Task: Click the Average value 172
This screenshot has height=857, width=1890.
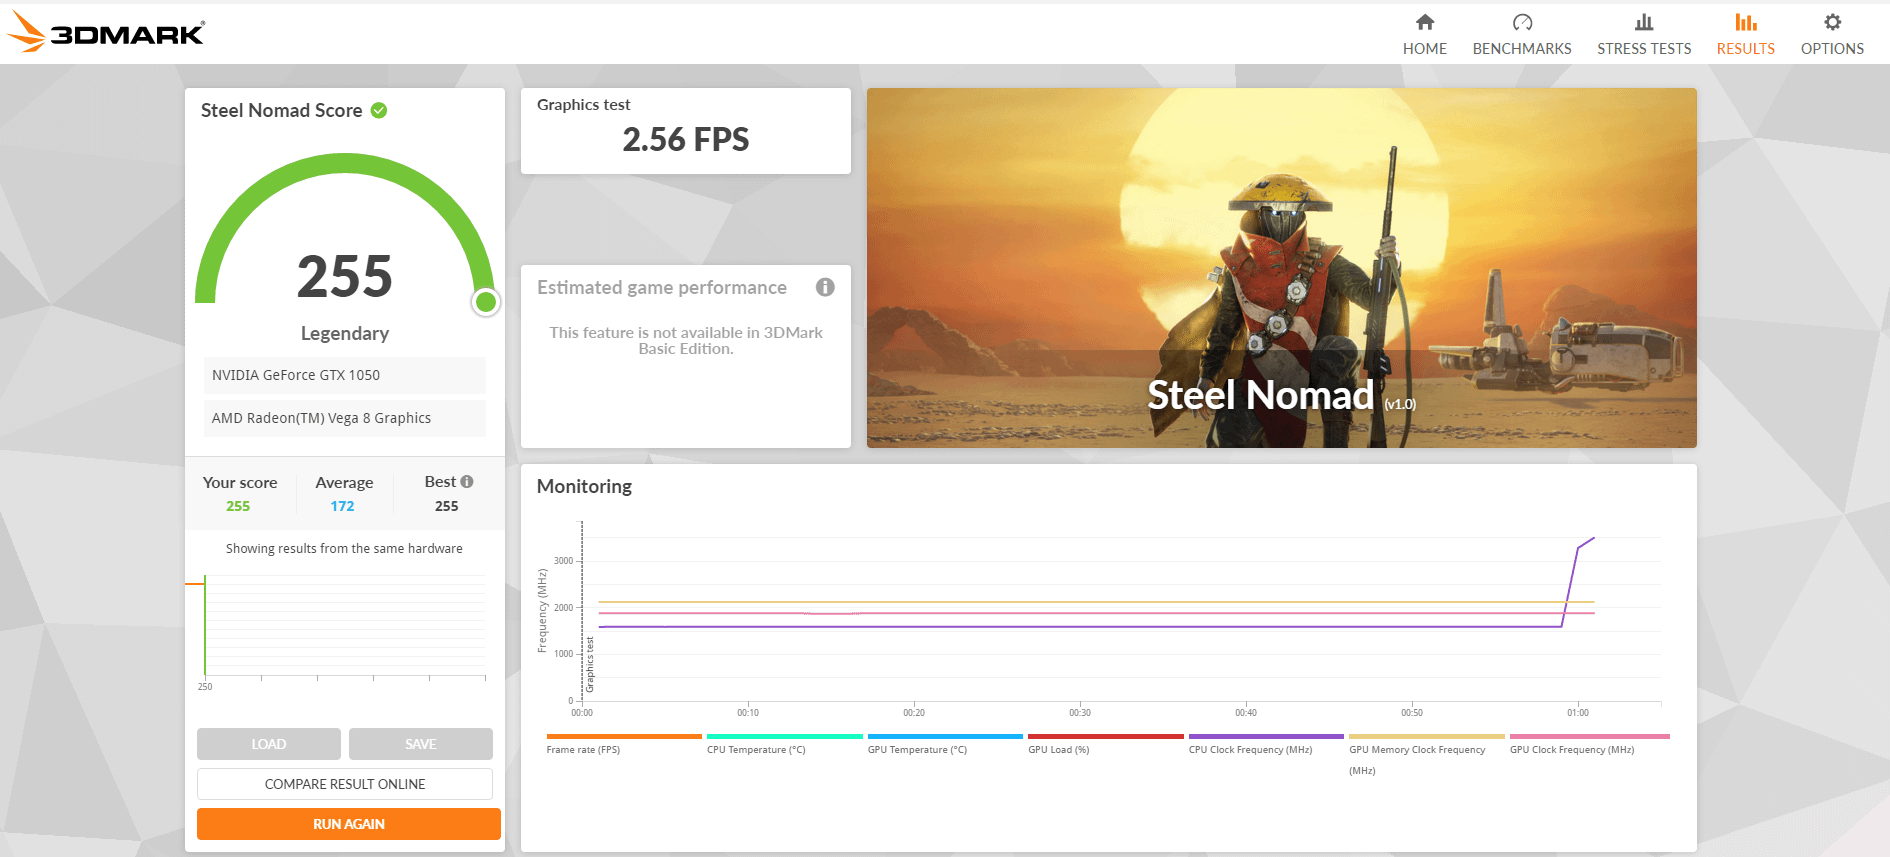Action: (x=343, y=506)
